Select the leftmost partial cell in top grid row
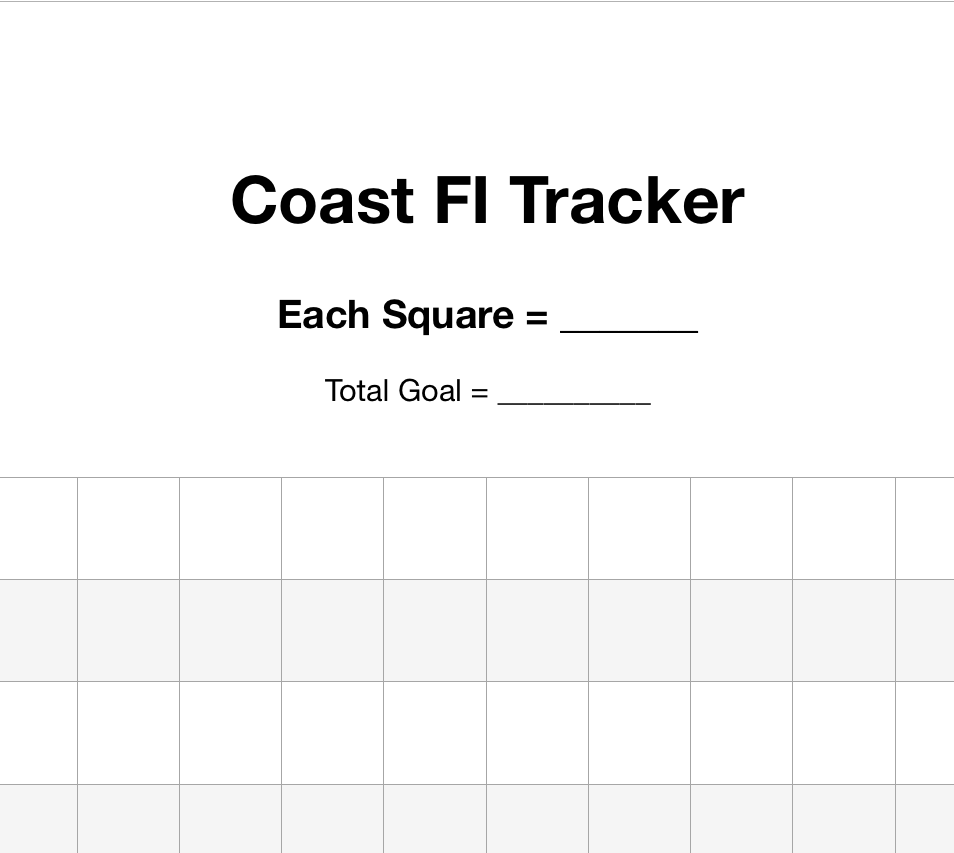 tap(38, 528)
